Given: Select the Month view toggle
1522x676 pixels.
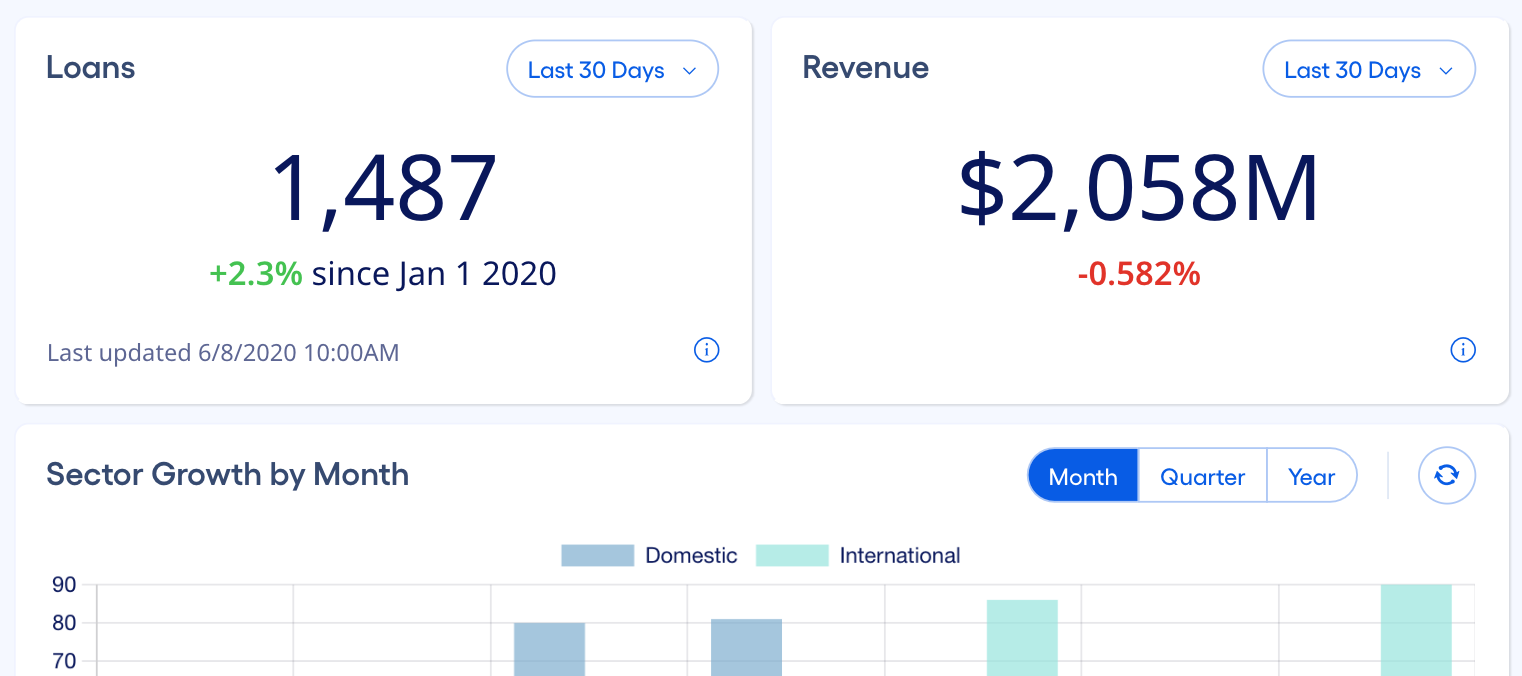Looking at the screenshot, I should (x=1082, y=476).
